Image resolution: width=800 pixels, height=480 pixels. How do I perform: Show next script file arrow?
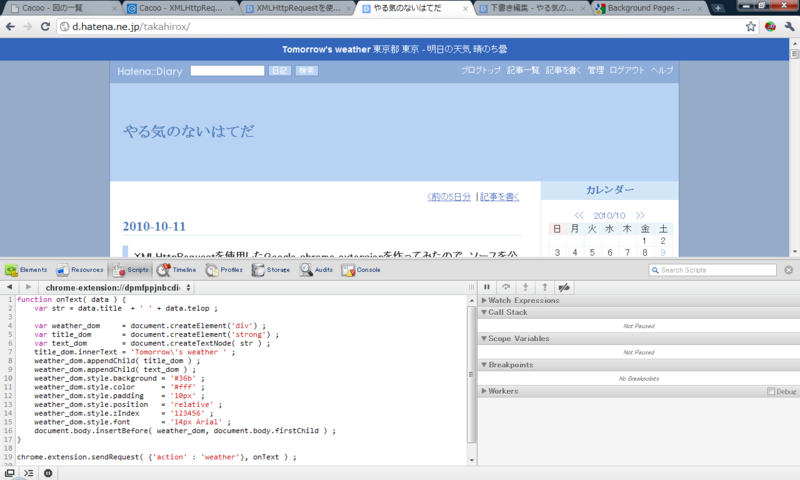[29, 287]
